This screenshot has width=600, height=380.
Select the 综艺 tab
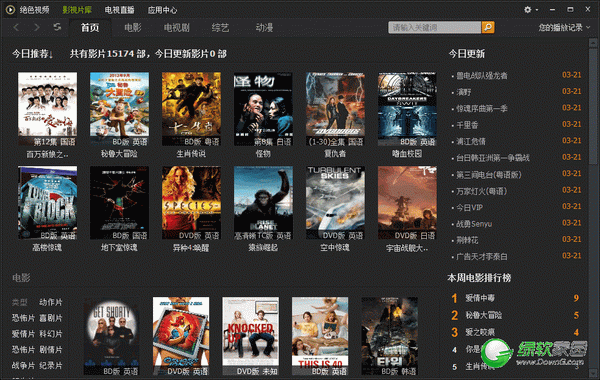click(x=220, y=28)
